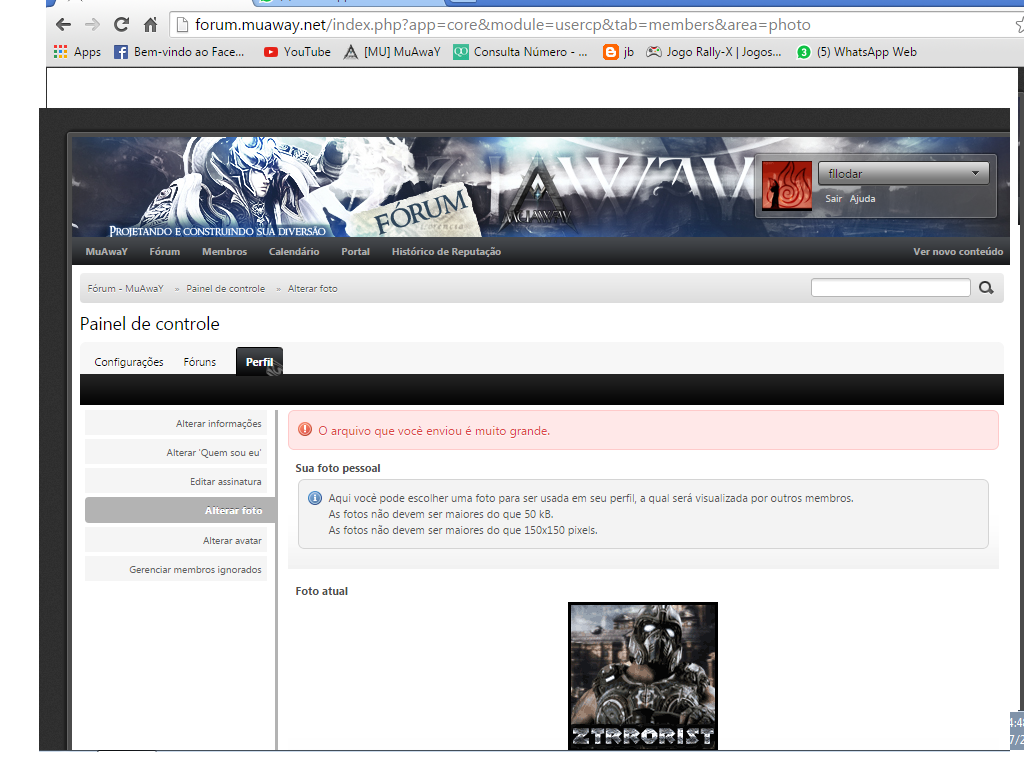Switch to the Configurações tab

(129, 362)
